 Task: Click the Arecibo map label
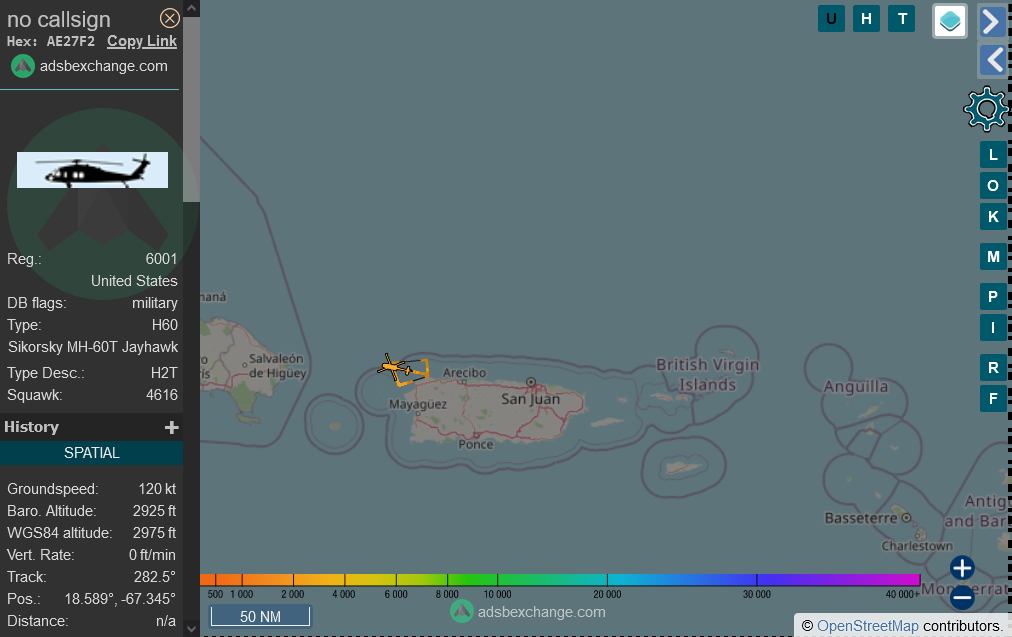[x=464, y=372]
